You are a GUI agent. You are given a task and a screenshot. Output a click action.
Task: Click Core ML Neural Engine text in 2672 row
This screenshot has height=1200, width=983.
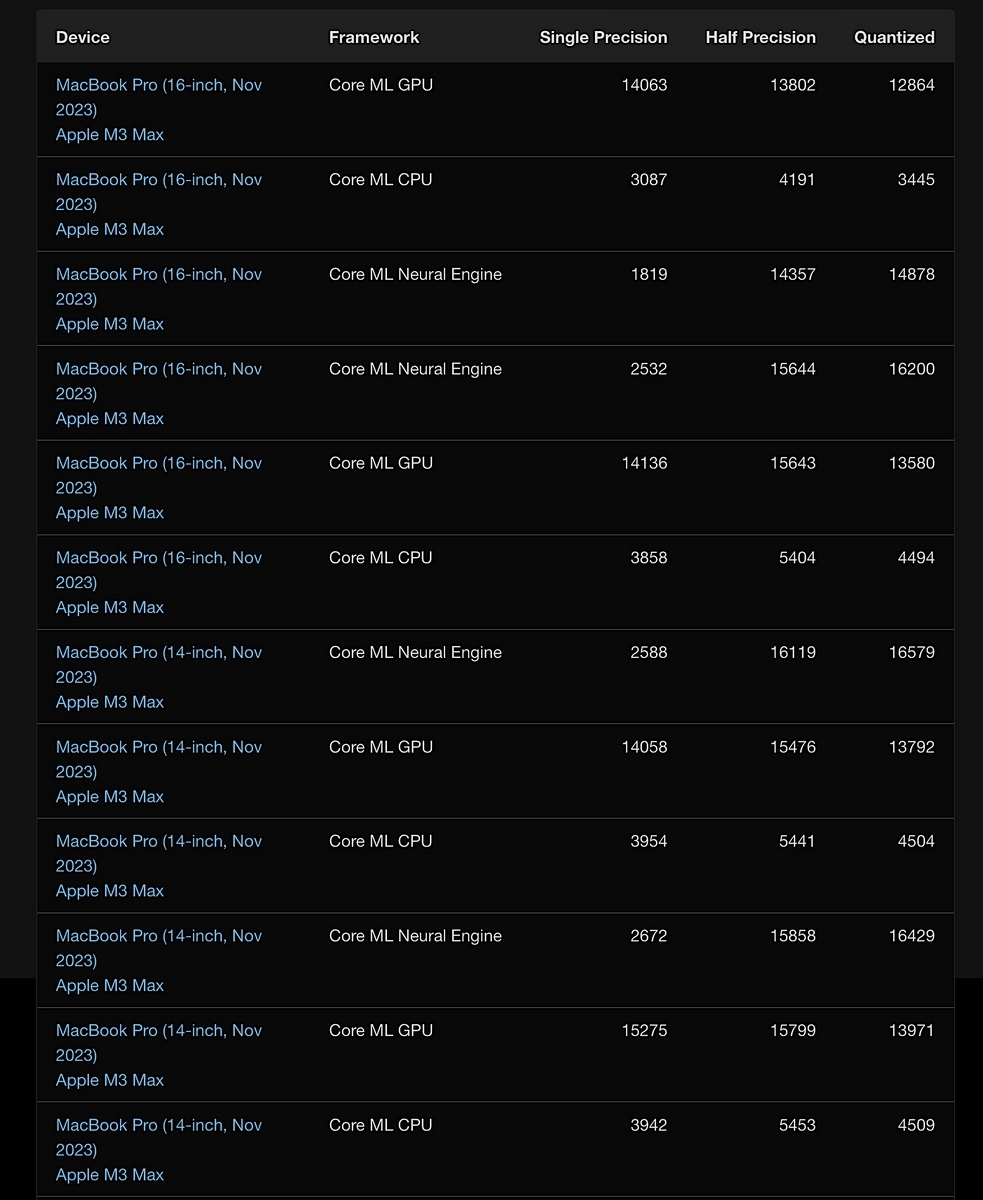tap(415, 936)
